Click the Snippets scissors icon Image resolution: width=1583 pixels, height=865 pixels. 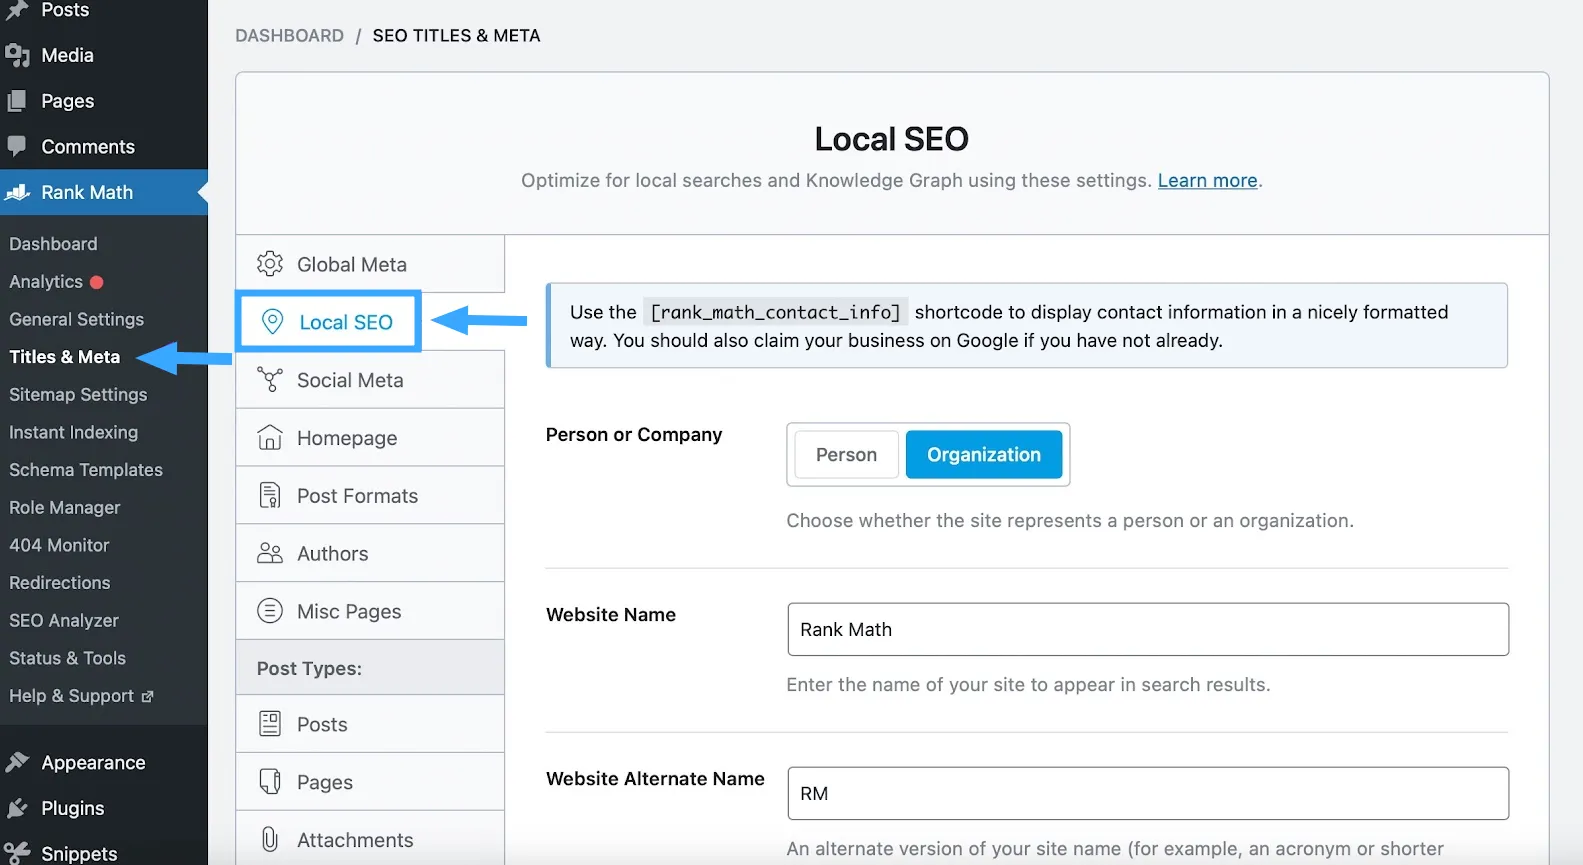(x=17, y=853)
